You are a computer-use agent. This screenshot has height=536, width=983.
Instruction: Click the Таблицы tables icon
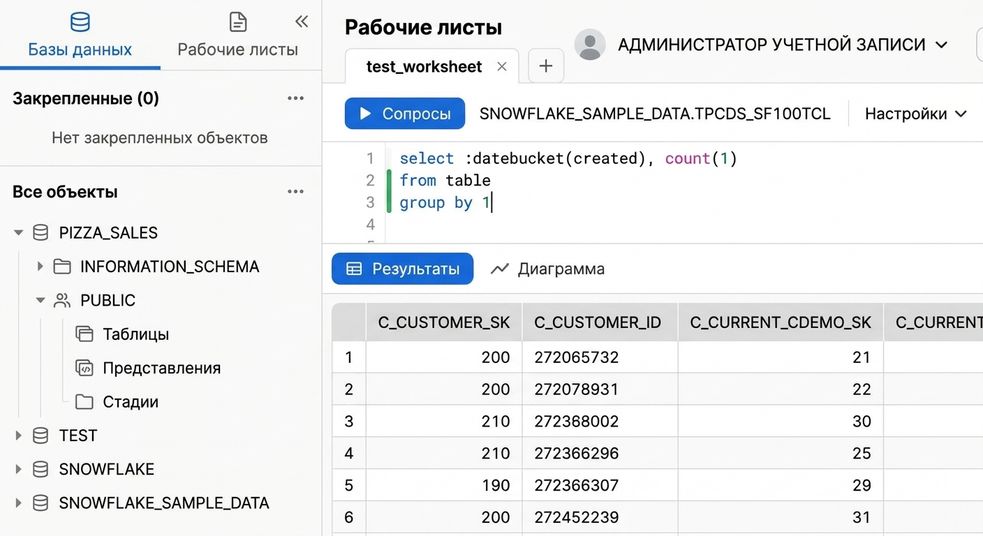pos(84,334)
